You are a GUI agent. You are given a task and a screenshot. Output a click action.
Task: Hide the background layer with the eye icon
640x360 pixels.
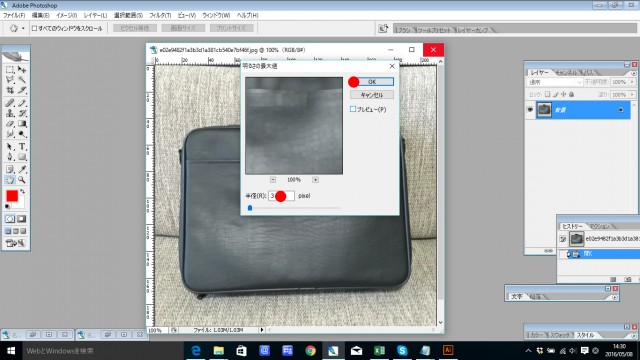530,110
